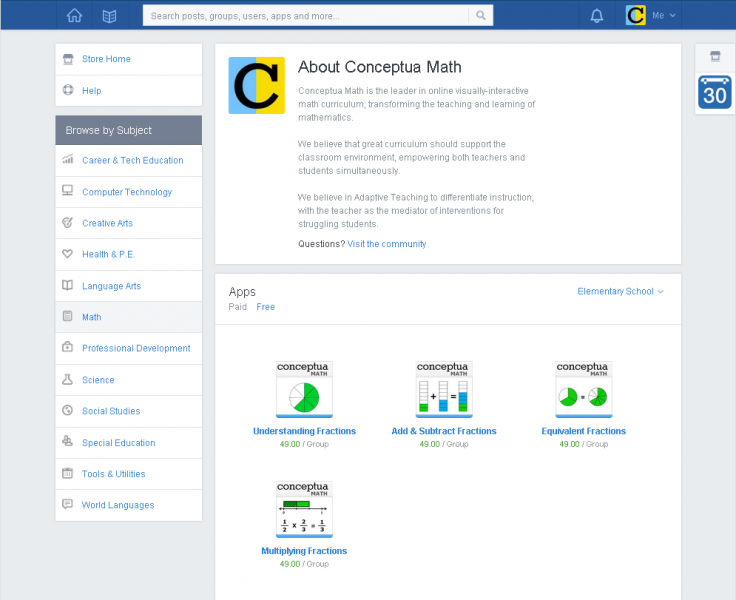
Task: Go to the home icon in top bar
Action: tap(74, 15)
